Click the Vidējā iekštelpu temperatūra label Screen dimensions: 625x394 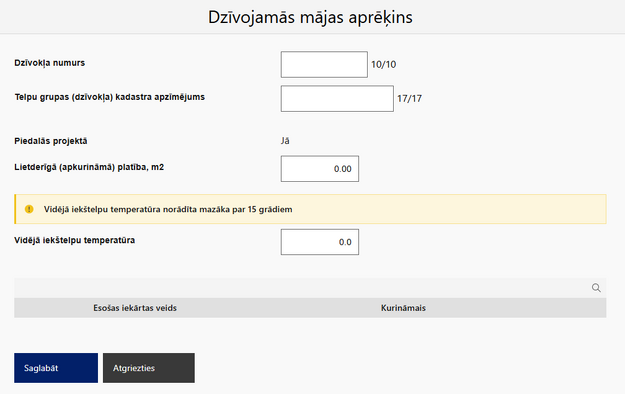click(75, 240)
